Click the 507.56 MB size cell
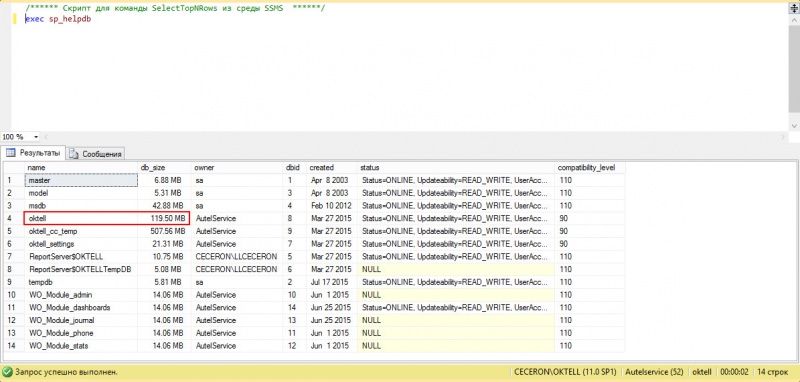Viewport: 800px width, 382px height. click(x=164, y=231)
